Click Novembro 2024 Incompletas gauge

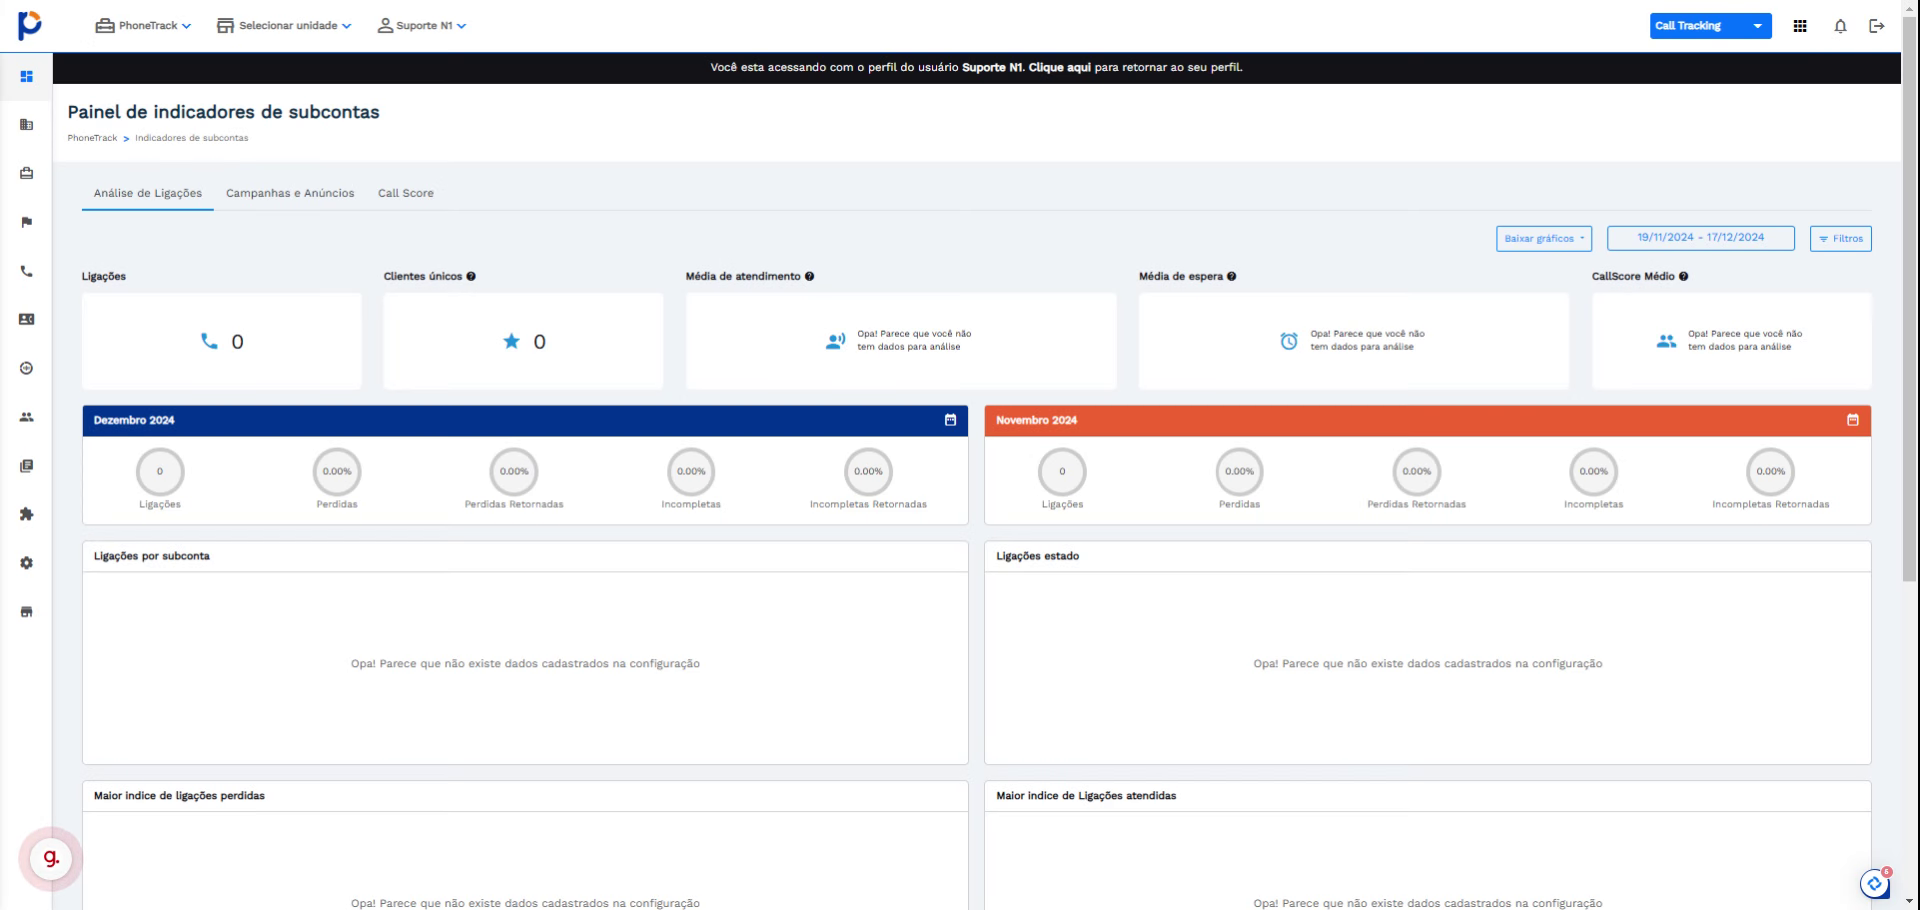pyautogui.click(x=1594, y=471)
